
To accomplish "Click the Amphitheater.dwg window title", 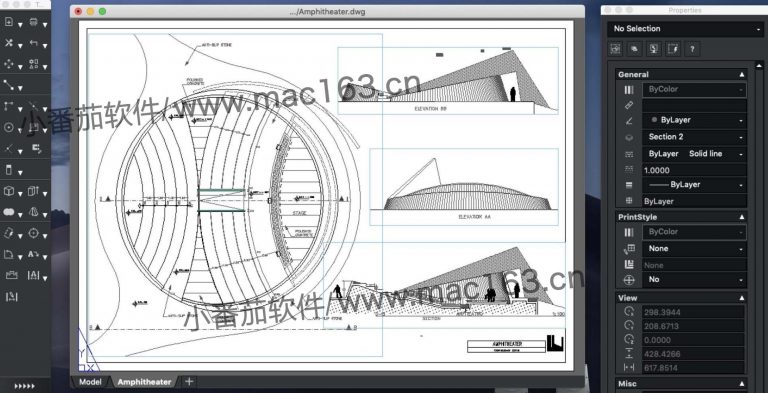I will [327, 11].
